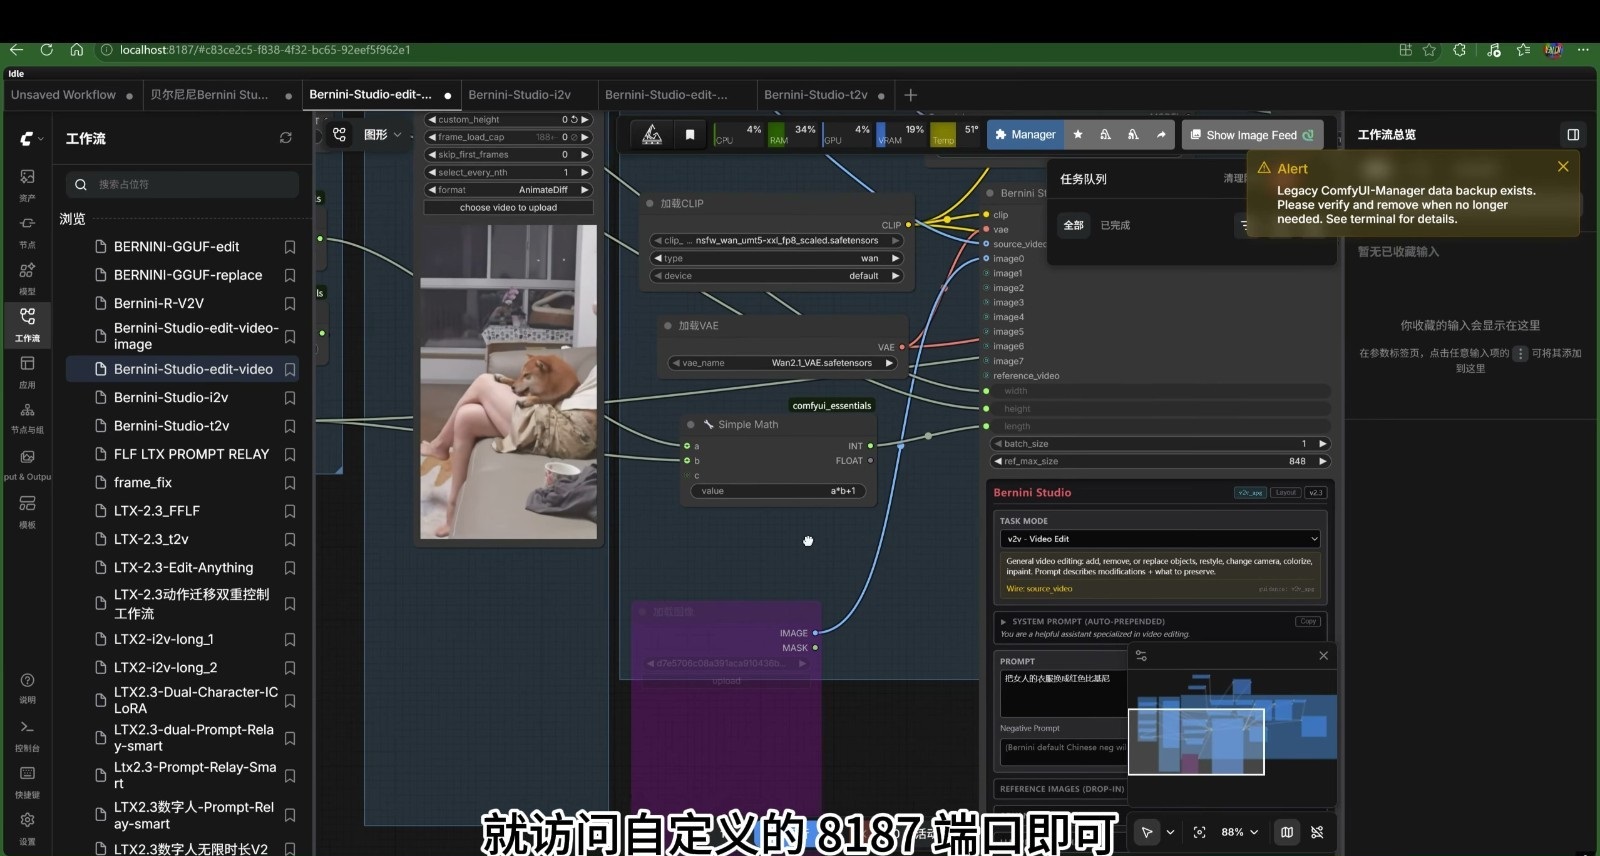Toggle the minimap map icon
This screenshot has height=856, width=1600.
(x=1287, y=832)
